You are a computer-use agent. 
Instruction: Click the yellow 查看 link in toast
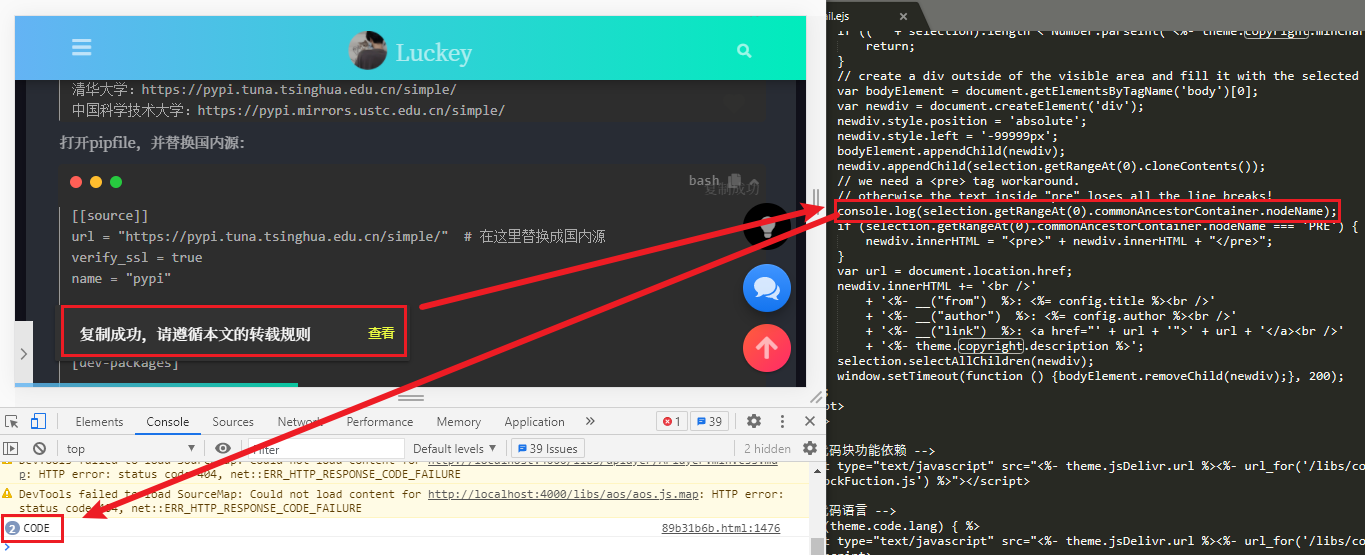click(x=381, y=333)
